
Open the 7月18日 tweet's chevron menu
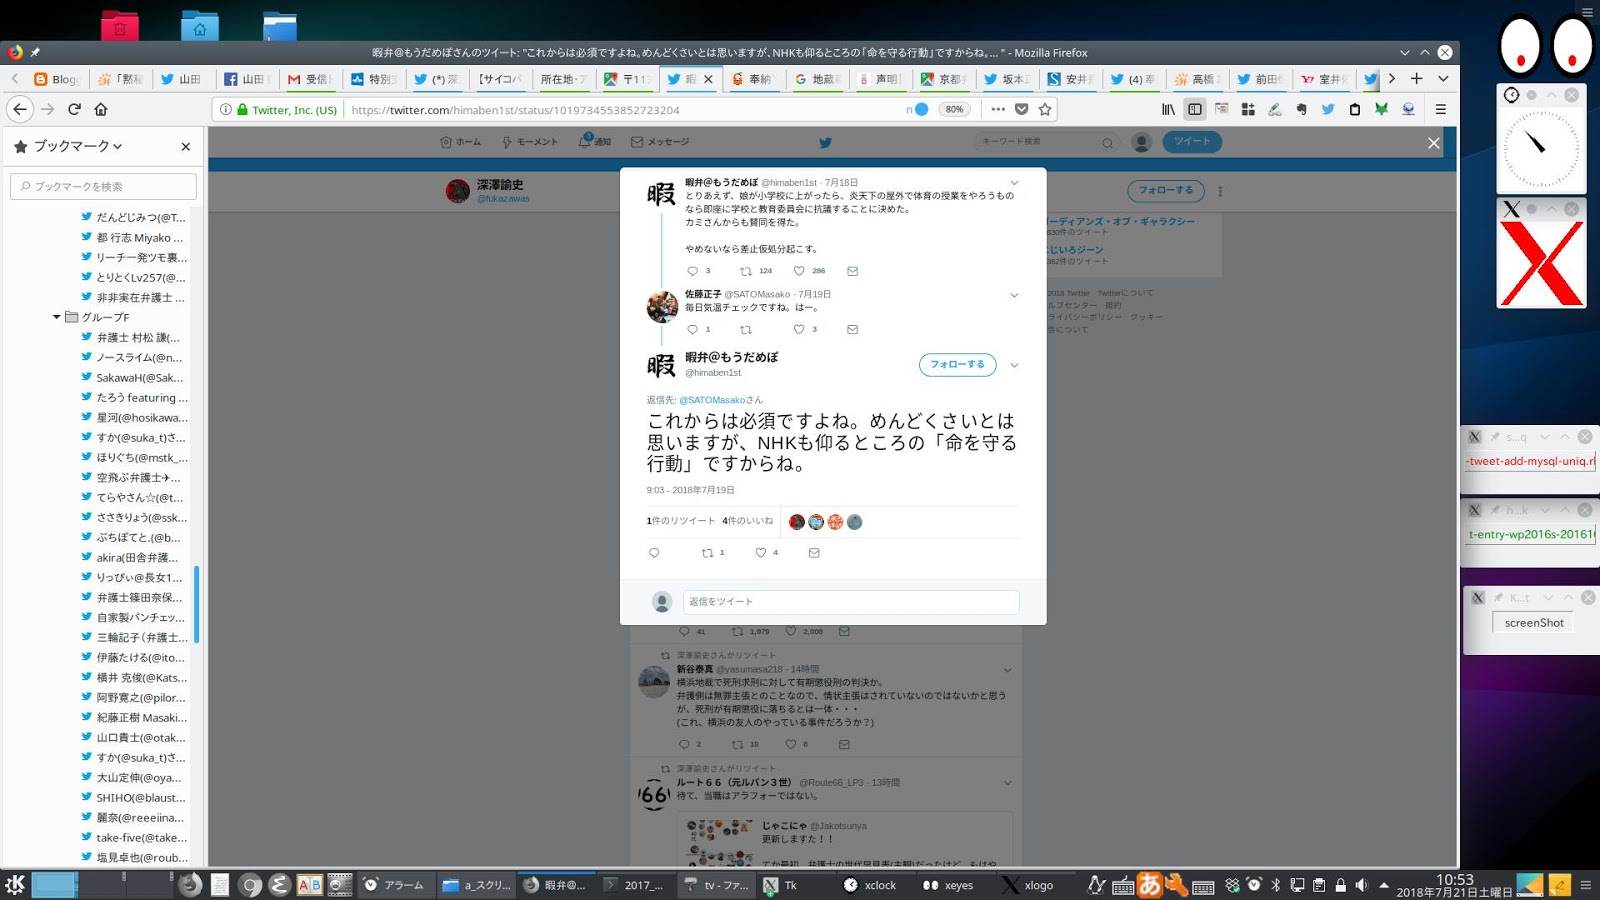pos(1014,183)
